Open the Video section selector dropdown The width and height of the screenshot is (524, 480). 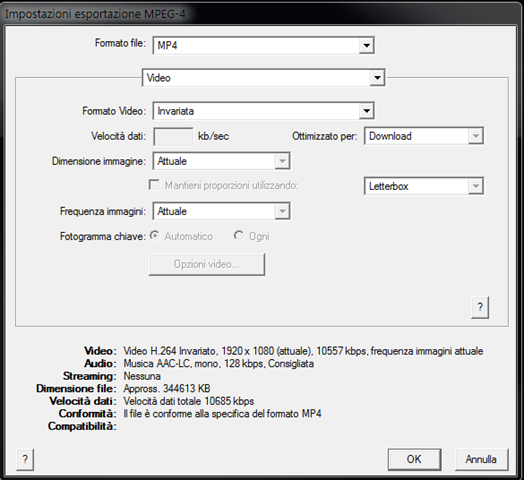(x=378, y=78)
